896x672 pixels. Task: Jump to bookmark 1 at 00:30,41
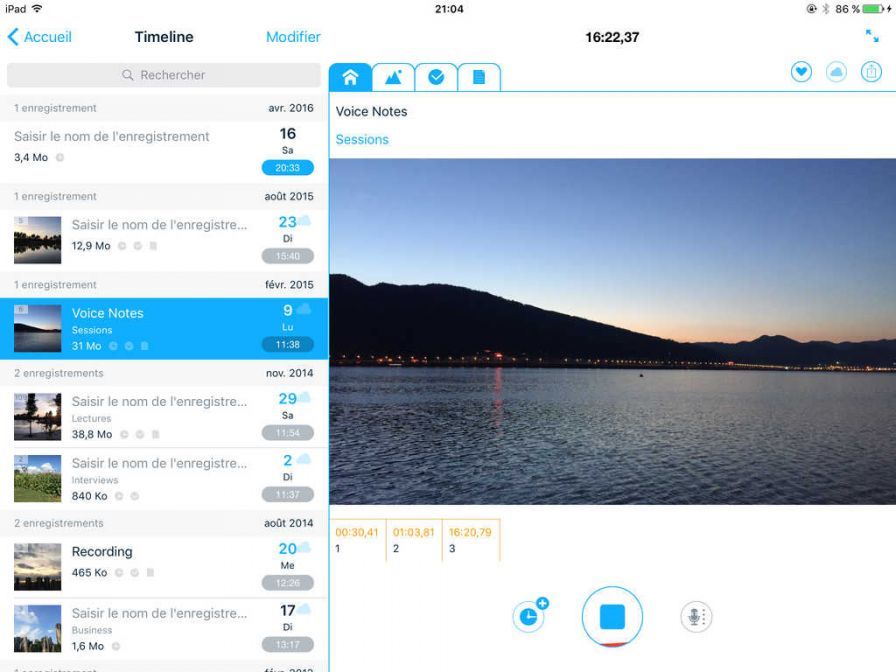(x=357, y=539)
